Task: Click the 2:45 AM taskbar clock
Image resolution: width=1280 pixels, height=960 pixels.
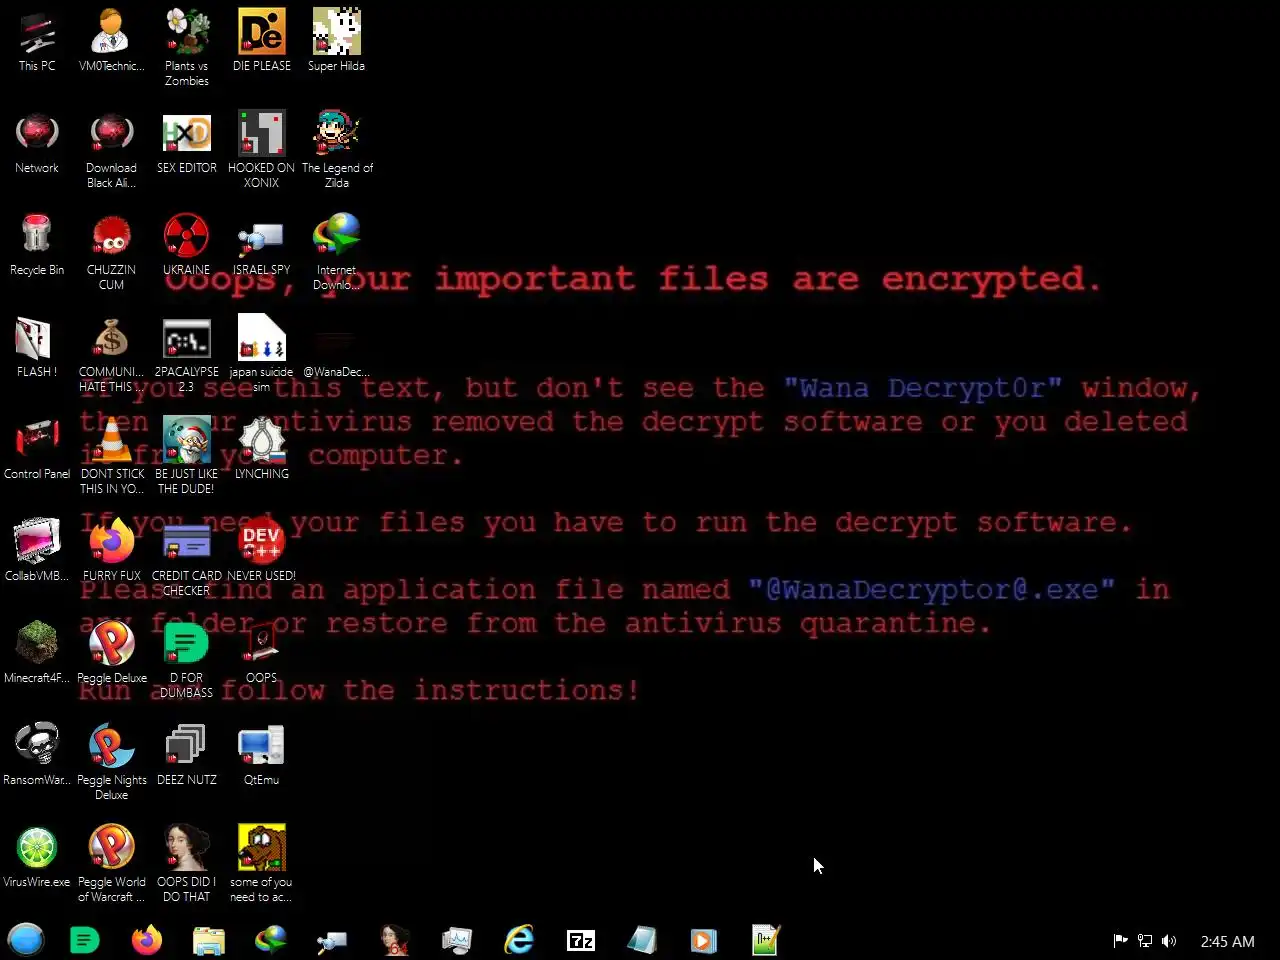Action: [x=1227, y=941]
